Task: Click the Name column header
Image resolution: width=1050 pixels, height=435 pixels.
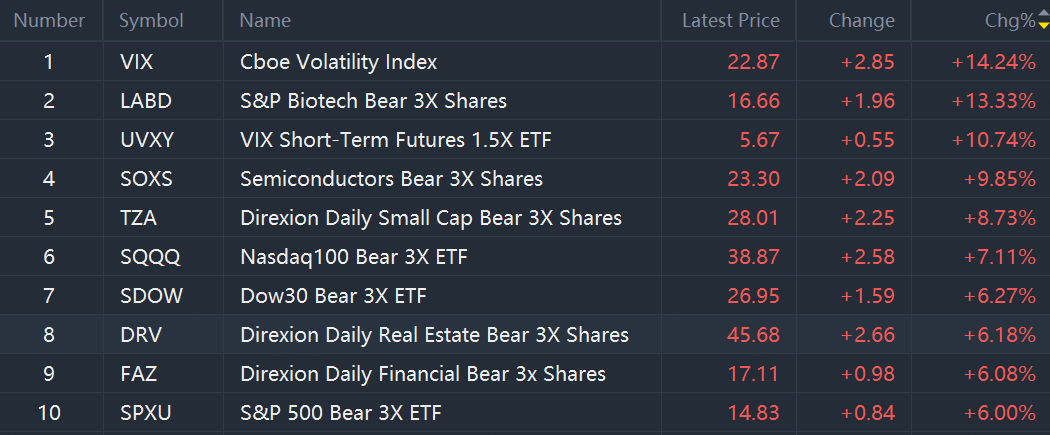Action: click(x=265, y=20)
